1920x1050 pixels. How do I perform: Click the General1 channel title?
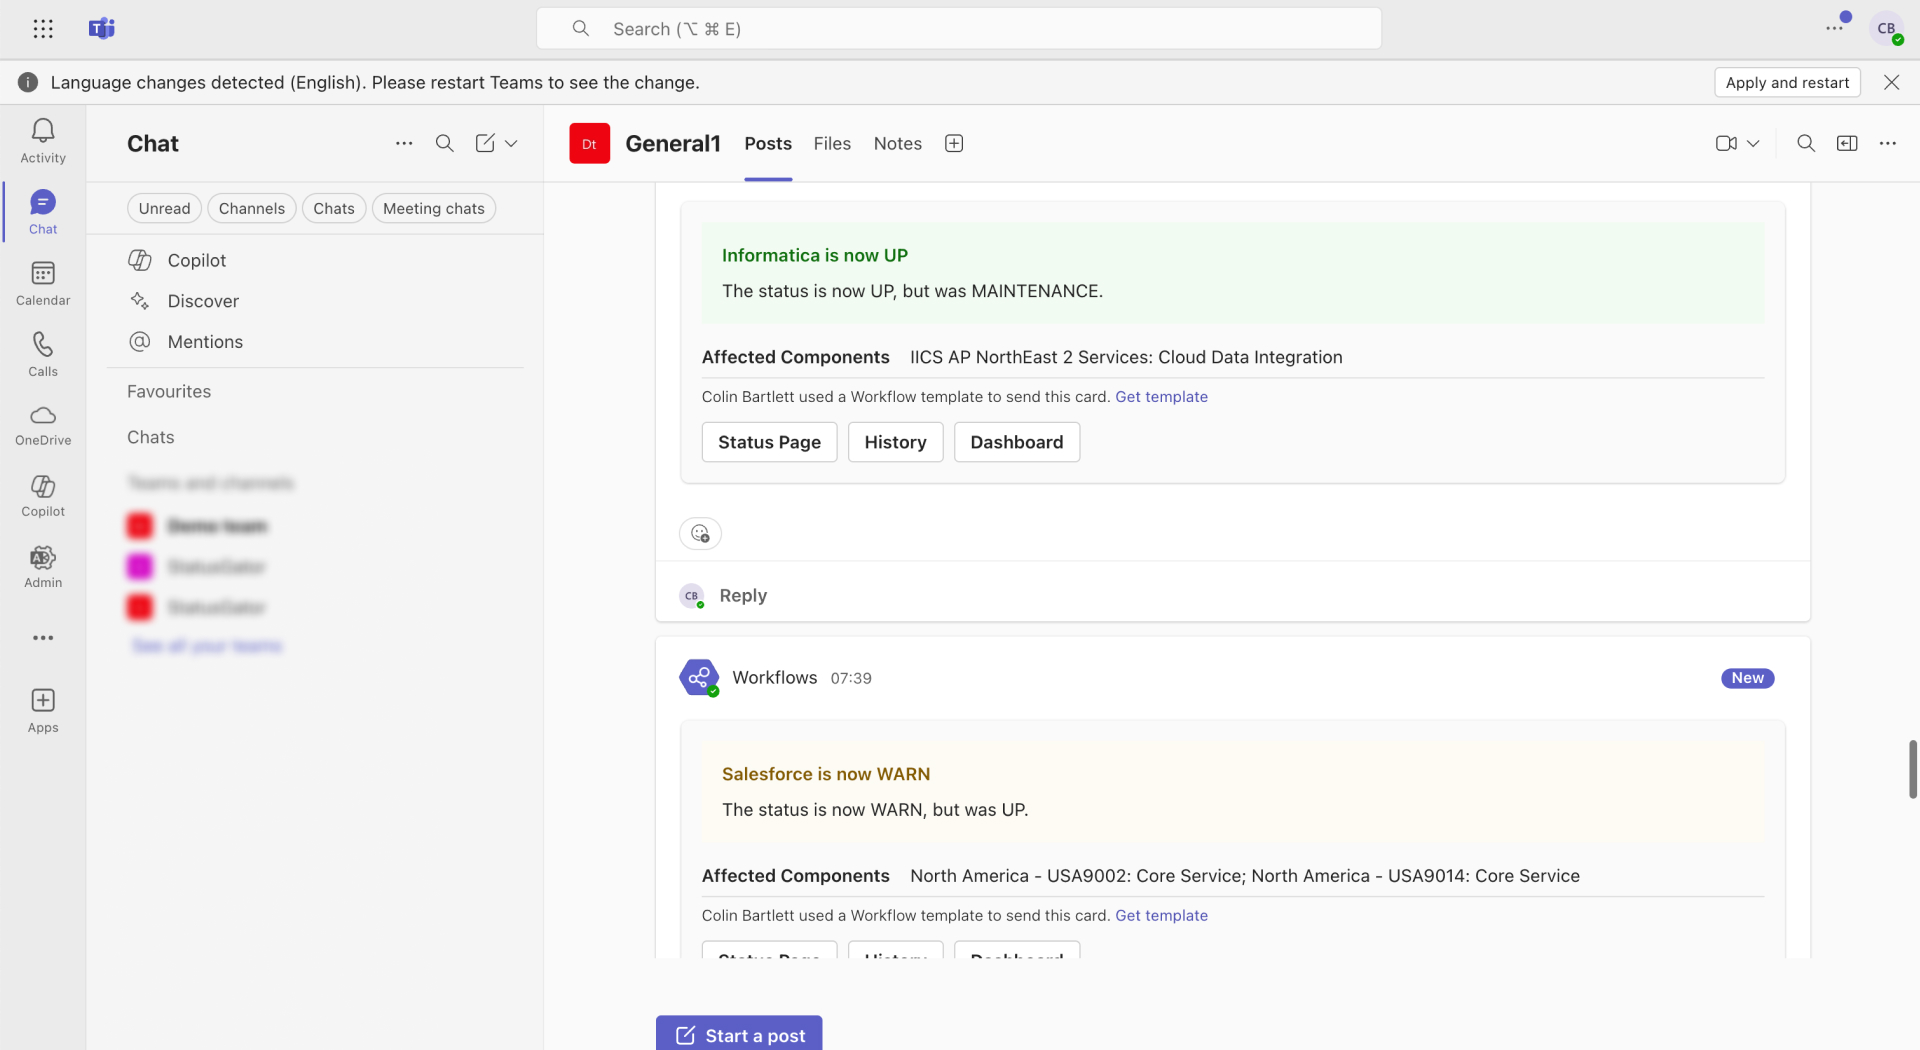pos(673,143)
